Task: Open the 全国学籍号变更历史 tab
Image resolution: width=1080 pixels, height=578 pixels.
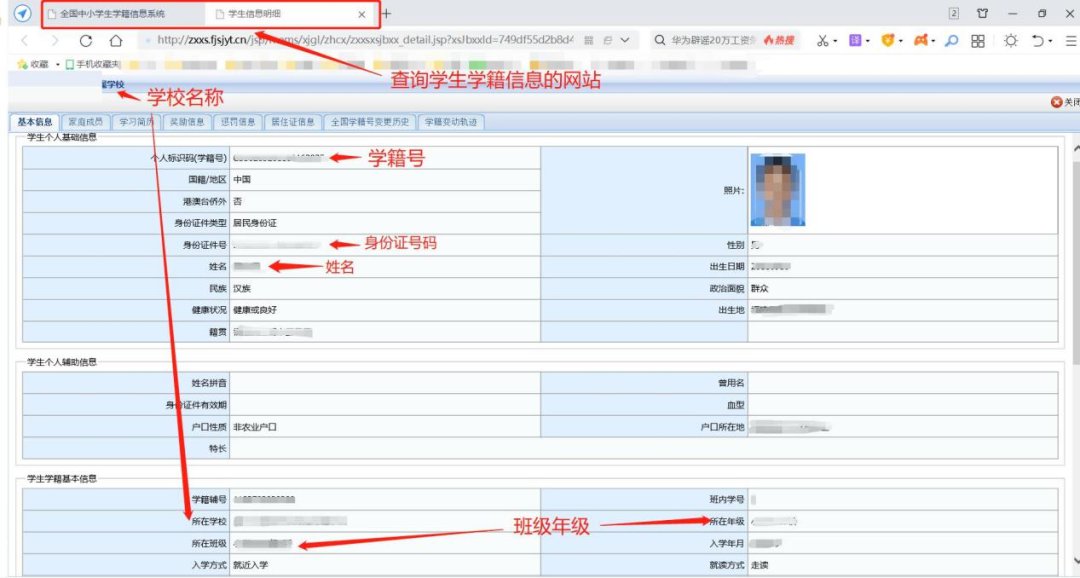Action: (x=370, y=122)
